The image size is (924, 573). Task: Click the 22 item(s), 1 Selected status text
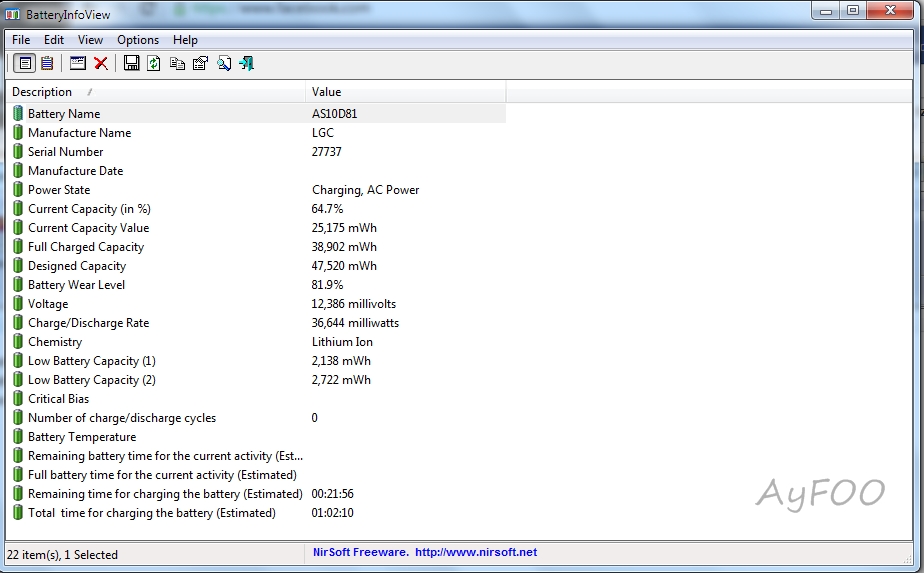62,555
